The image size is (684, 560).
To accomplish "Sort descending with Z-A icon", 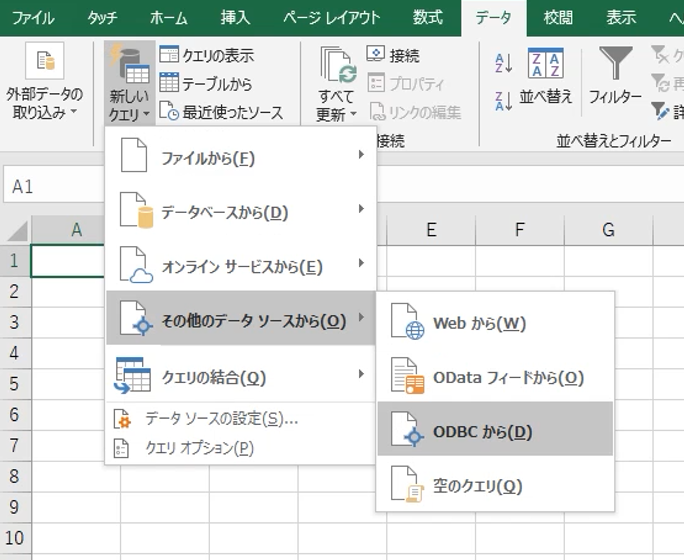I will [x=503, y=101].
